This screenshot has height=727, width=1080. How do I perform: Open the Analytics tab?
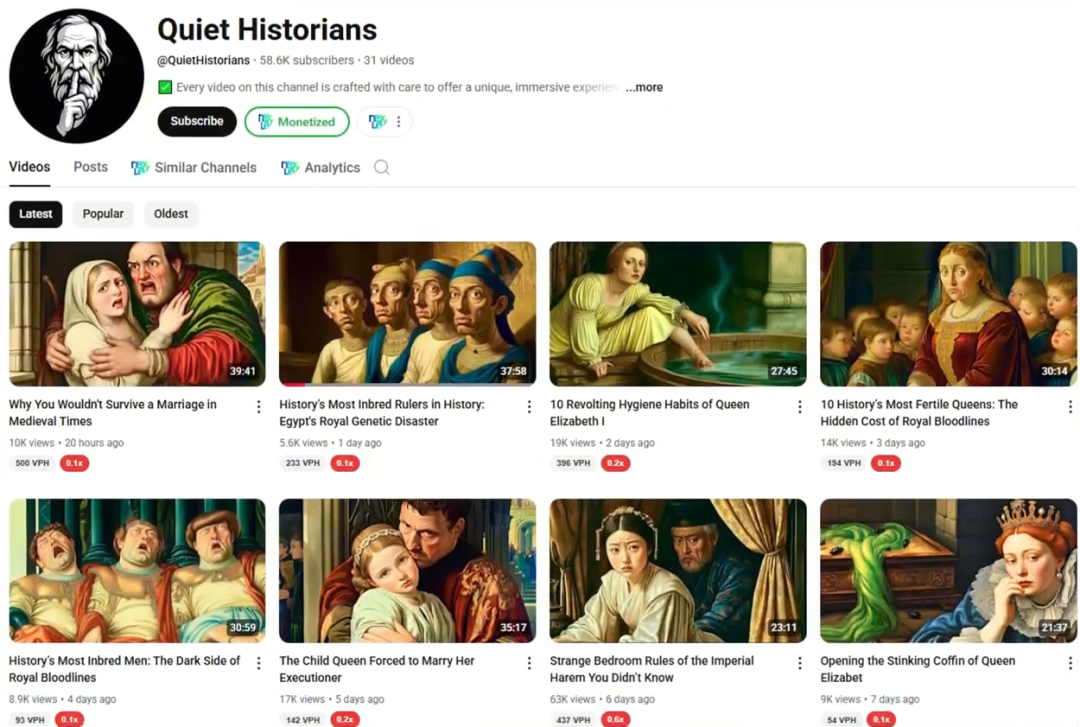[331, 168]
